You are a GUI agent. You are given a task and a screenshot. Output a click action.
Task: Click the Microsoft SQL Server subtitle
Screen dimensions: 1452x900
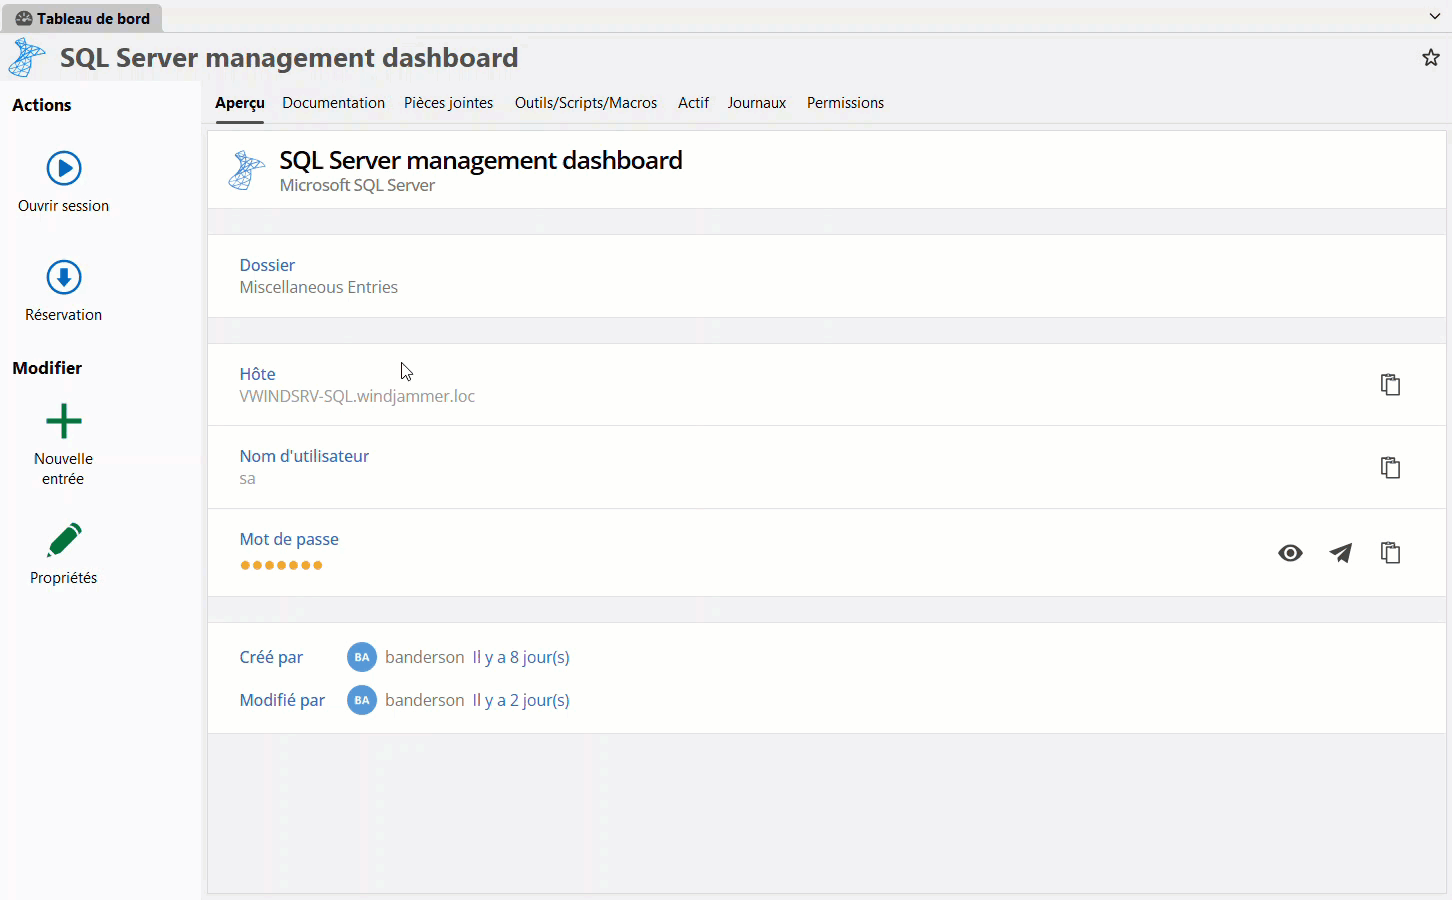coord(357,185)
